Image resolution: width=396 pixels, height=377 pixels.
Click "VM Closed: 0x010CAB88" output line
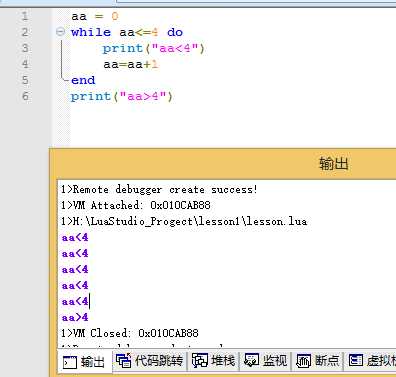[x=129, y=333]
